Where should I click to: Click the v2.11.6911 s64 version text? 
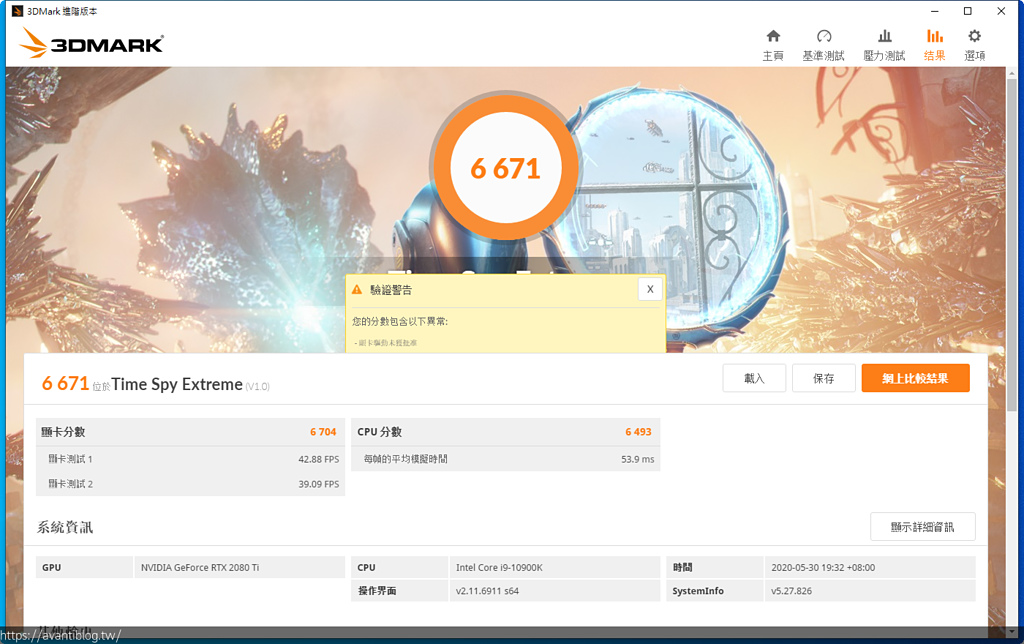point(487,591)
